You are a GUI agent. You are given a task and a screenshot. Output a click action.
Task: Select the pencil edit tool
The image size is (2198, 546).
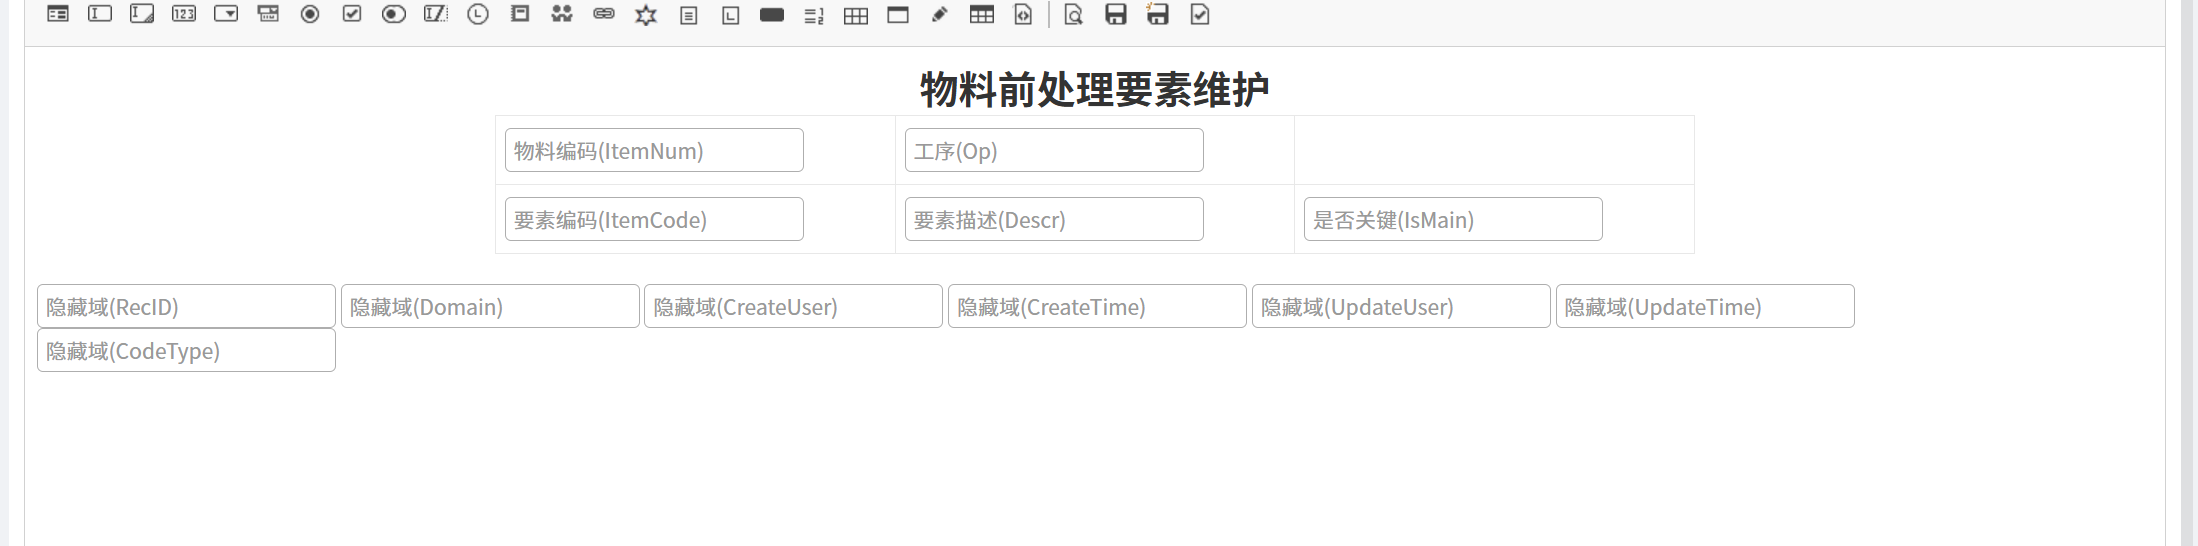[x=939, y=15]
